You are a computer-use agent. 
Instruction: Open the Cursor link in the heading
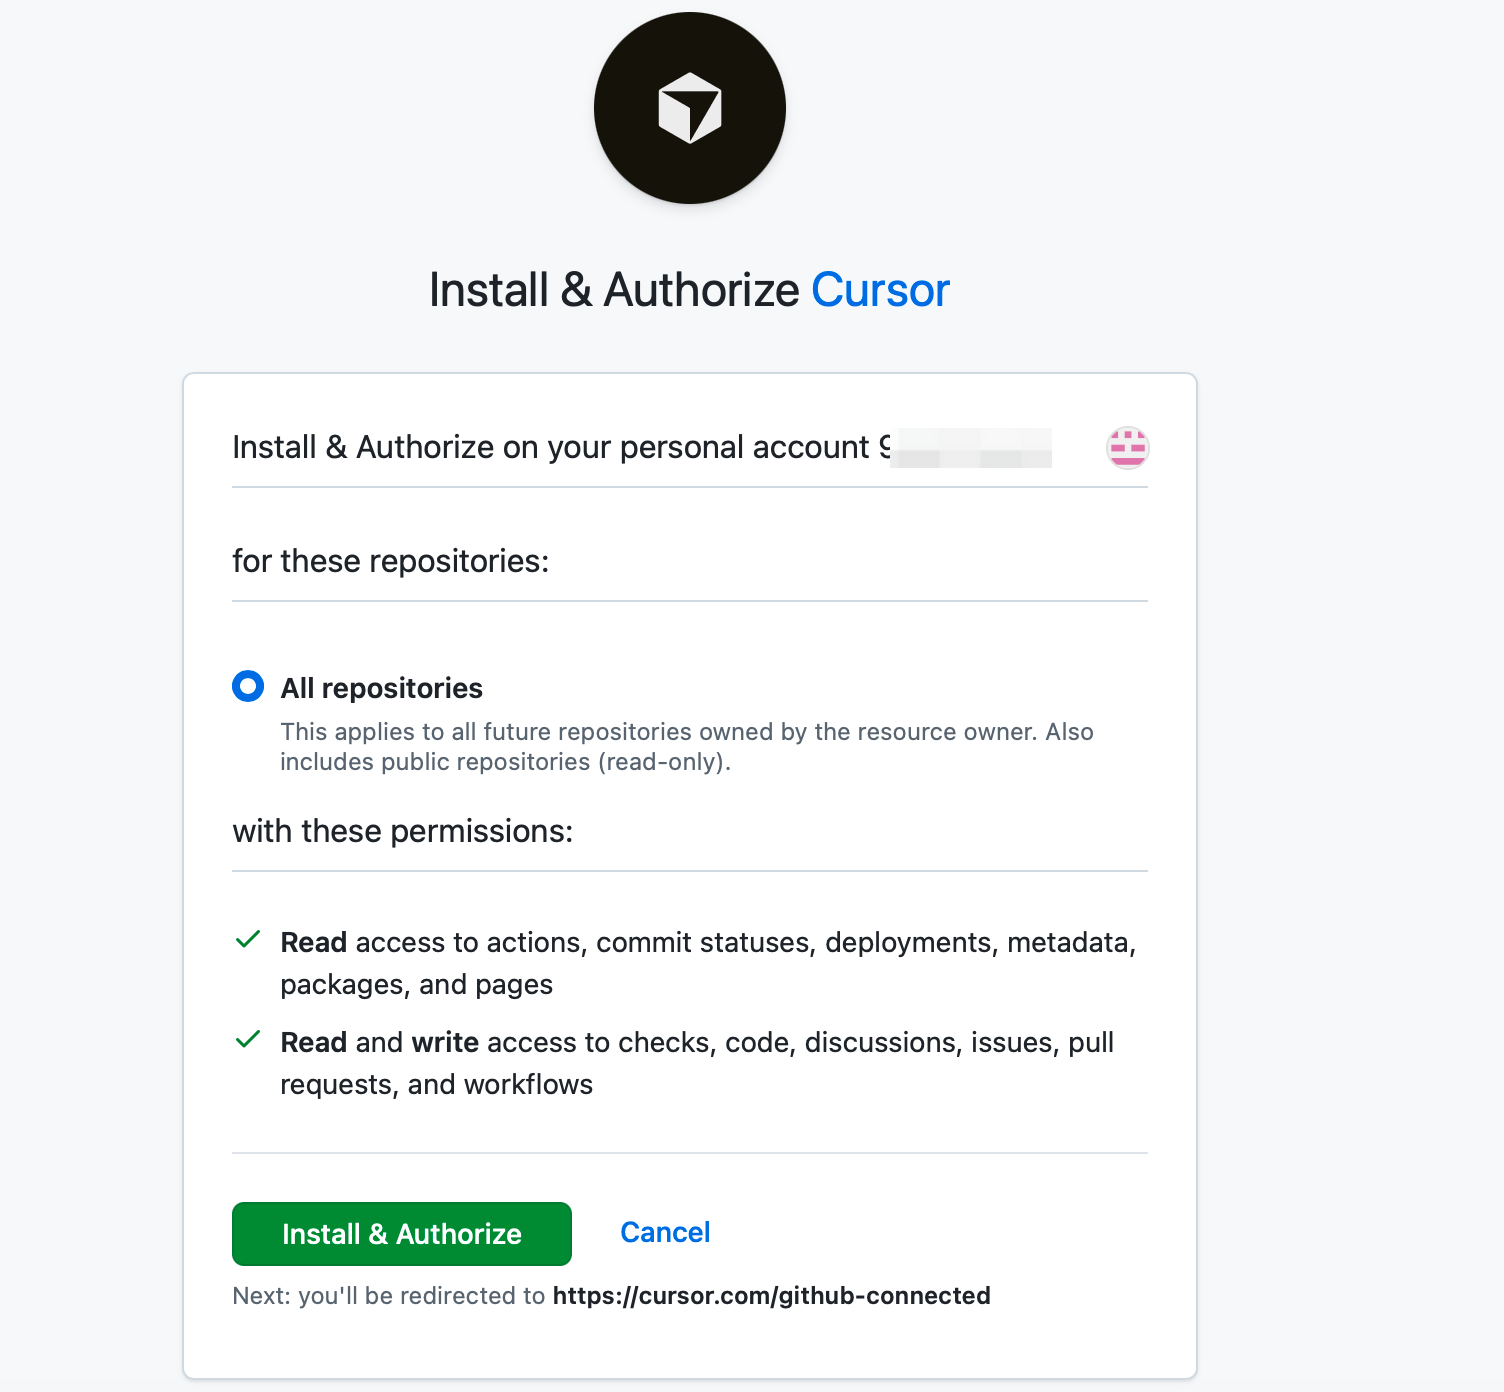pos(879,290)
